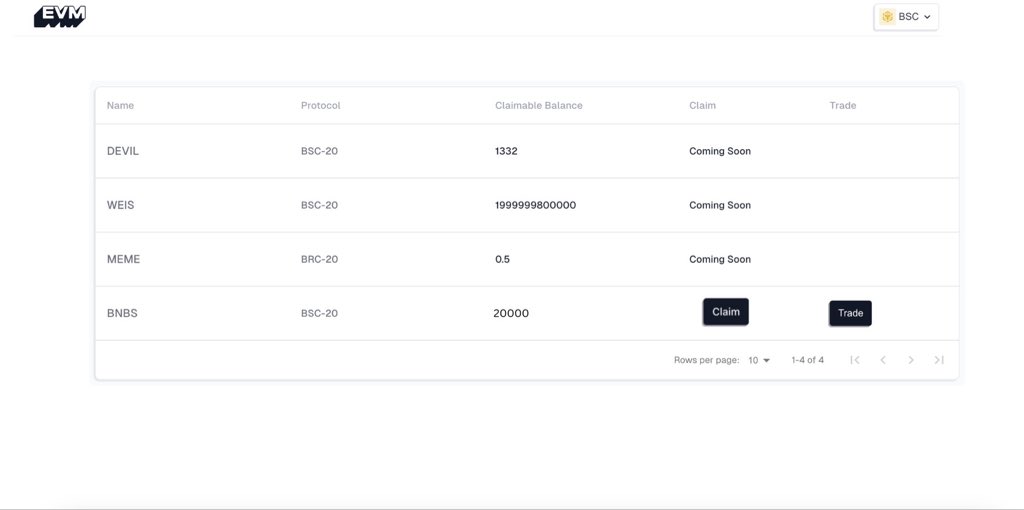
Task: Click the EVM logo
Action: [59, 16]
